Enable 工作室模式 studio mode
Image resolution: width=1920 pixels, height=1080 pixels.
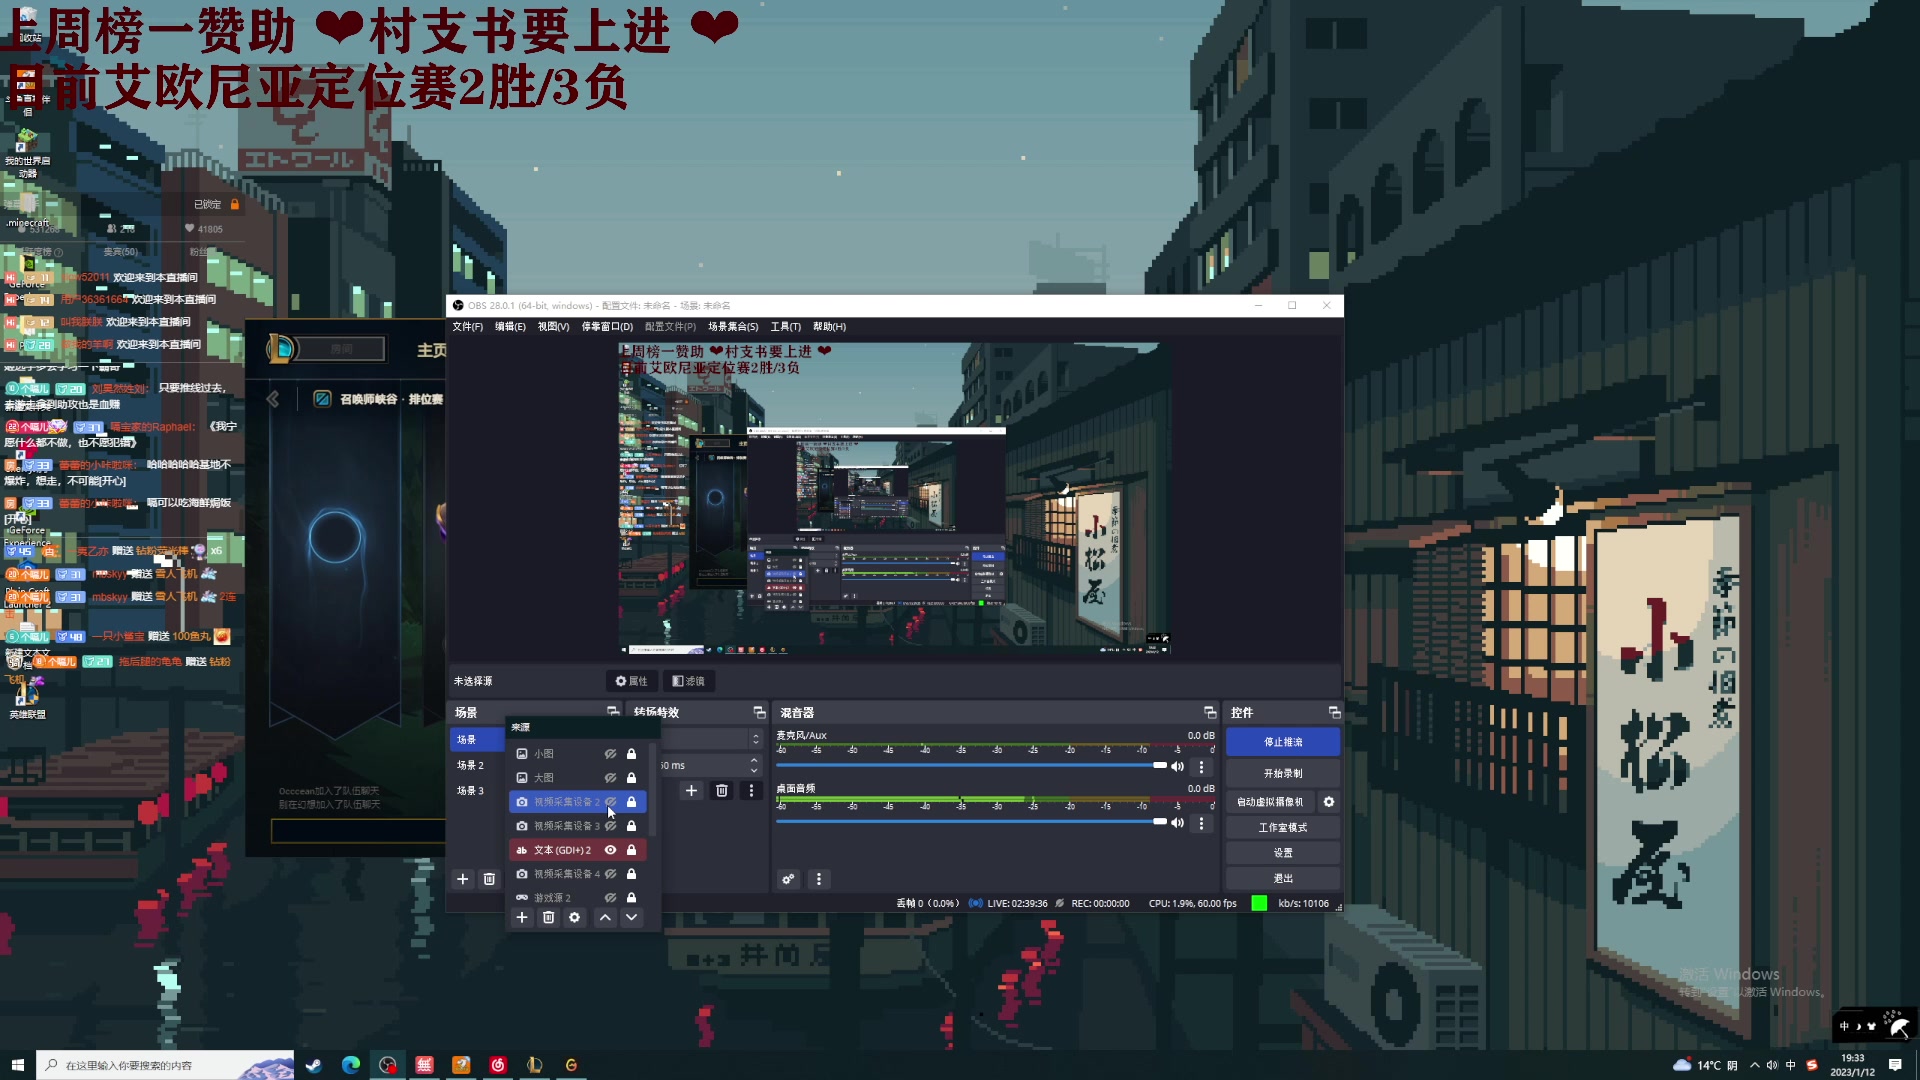coord(1282,828)
